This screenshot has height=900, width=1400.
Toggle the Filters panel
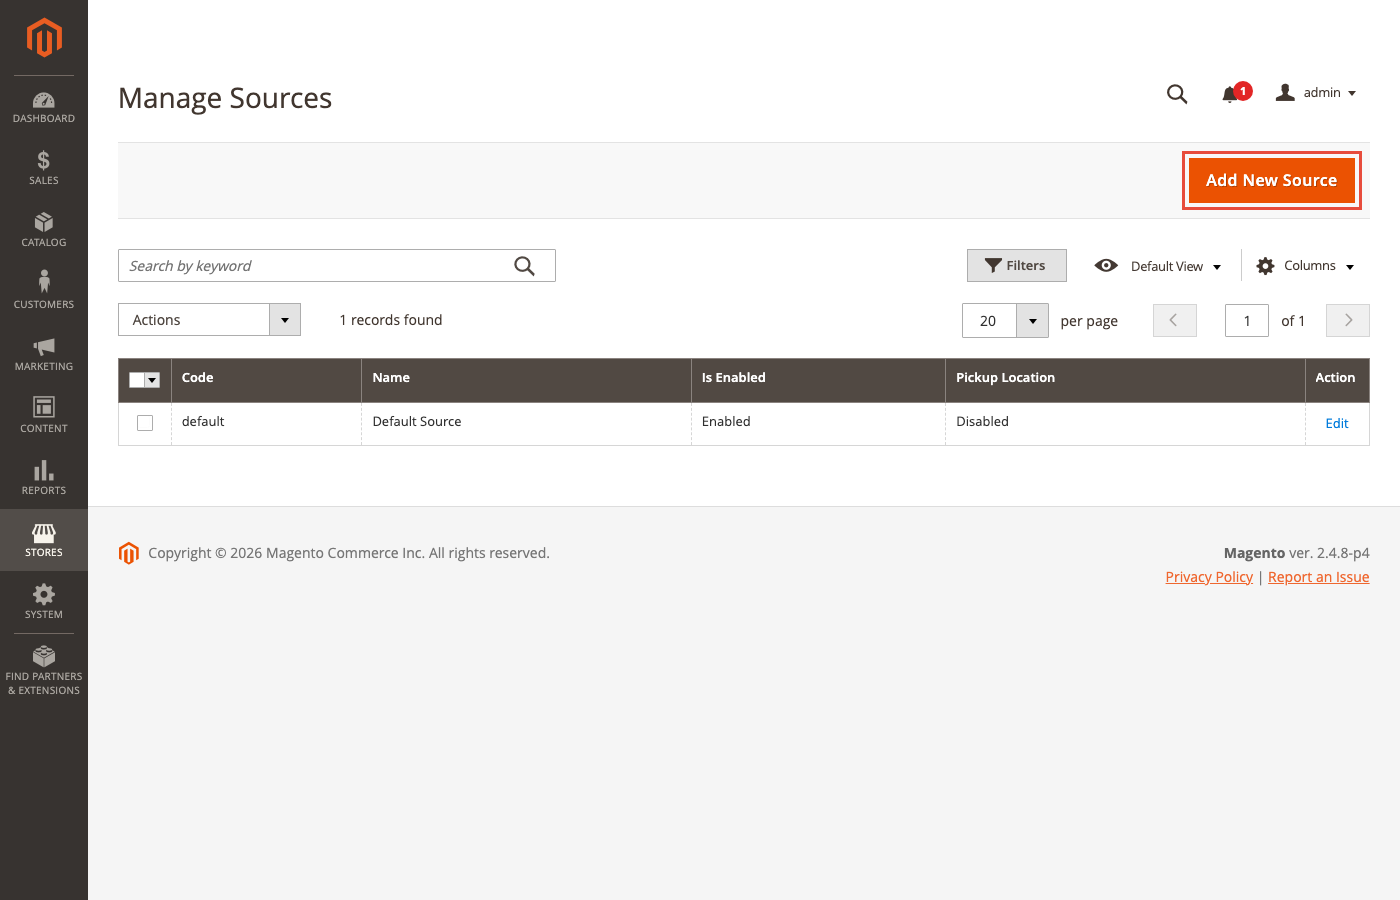coord(1016,265)
